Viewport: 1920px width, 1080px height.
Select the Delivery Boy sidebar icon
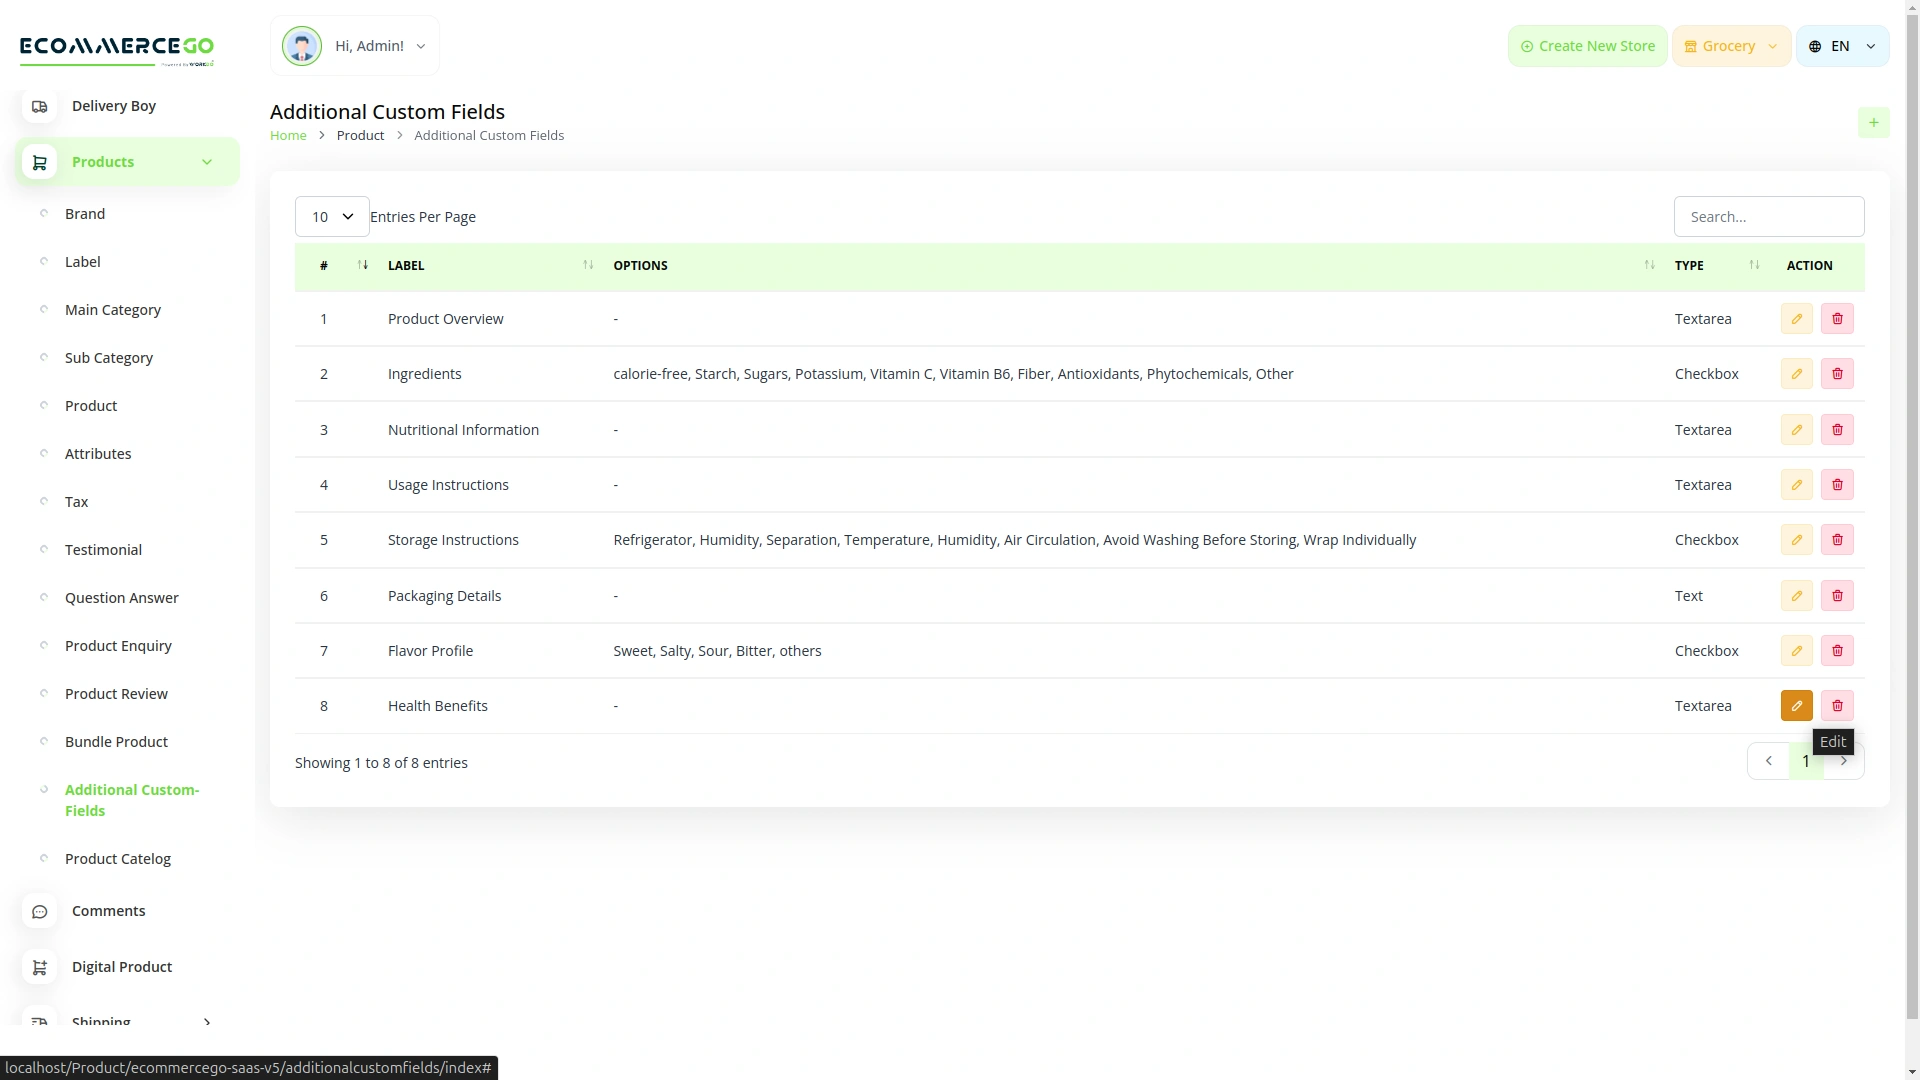[x=40, y=106]
